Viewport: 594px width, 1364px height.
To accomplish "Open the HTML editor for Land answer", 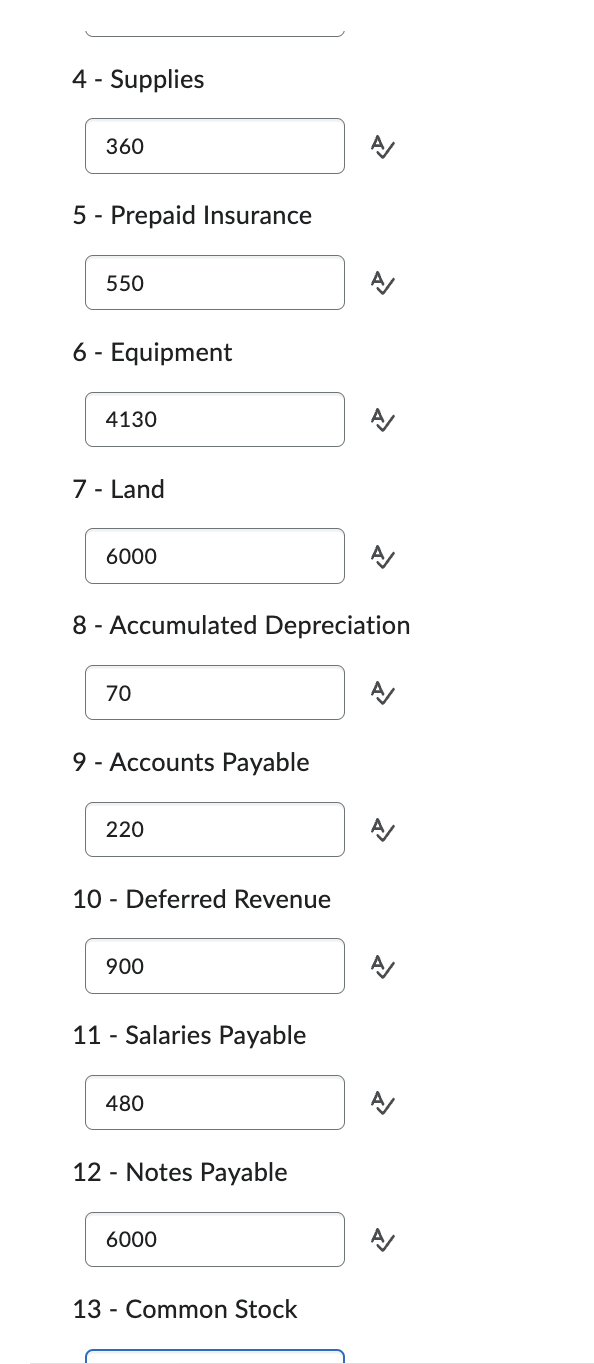I will pyautogui.click(x=381, y=556).
